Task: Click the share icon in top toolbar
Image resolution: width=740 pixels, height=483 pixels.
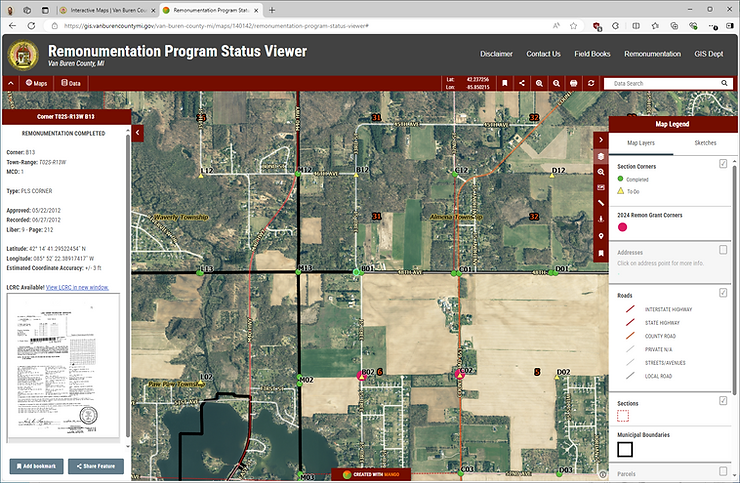Action: coord(522,83)
